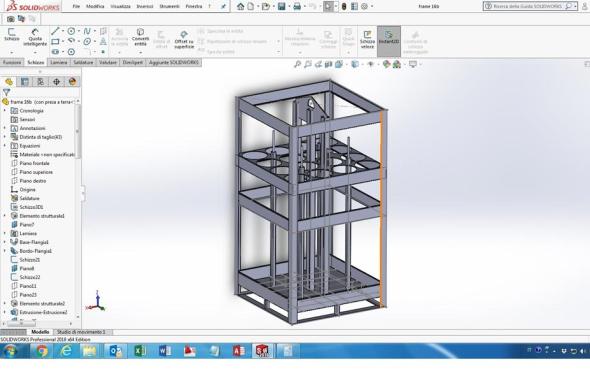590x390 pixels.
Task: Open the DisplayManager appearance tab
Action: pos(72,82)
